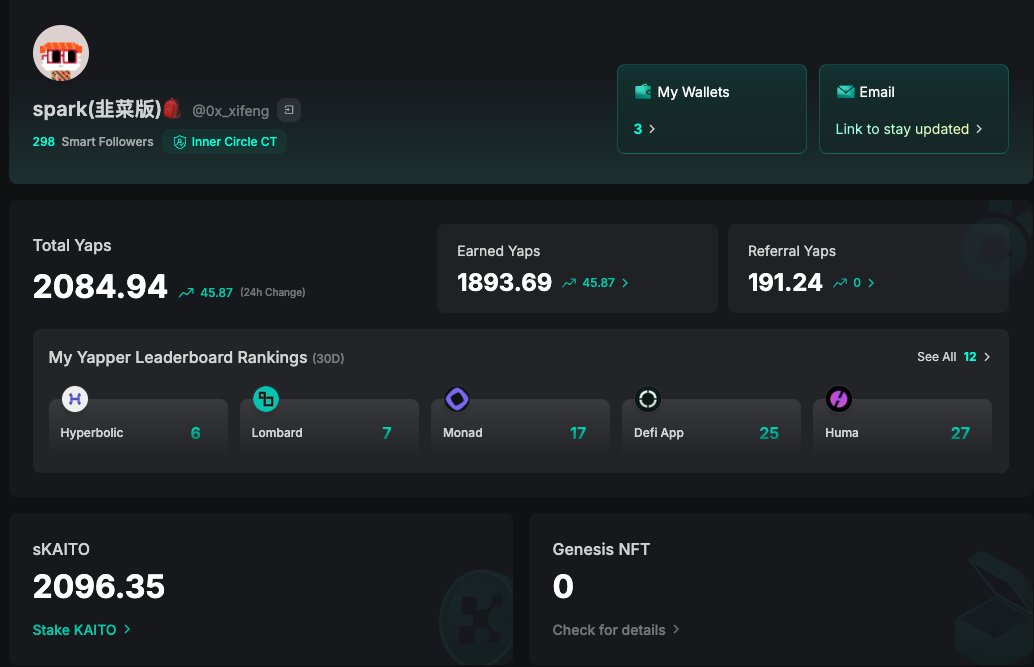Click chevron after Check for details
This screenshot has width=1034, height=667.
[x=676, y=629]
